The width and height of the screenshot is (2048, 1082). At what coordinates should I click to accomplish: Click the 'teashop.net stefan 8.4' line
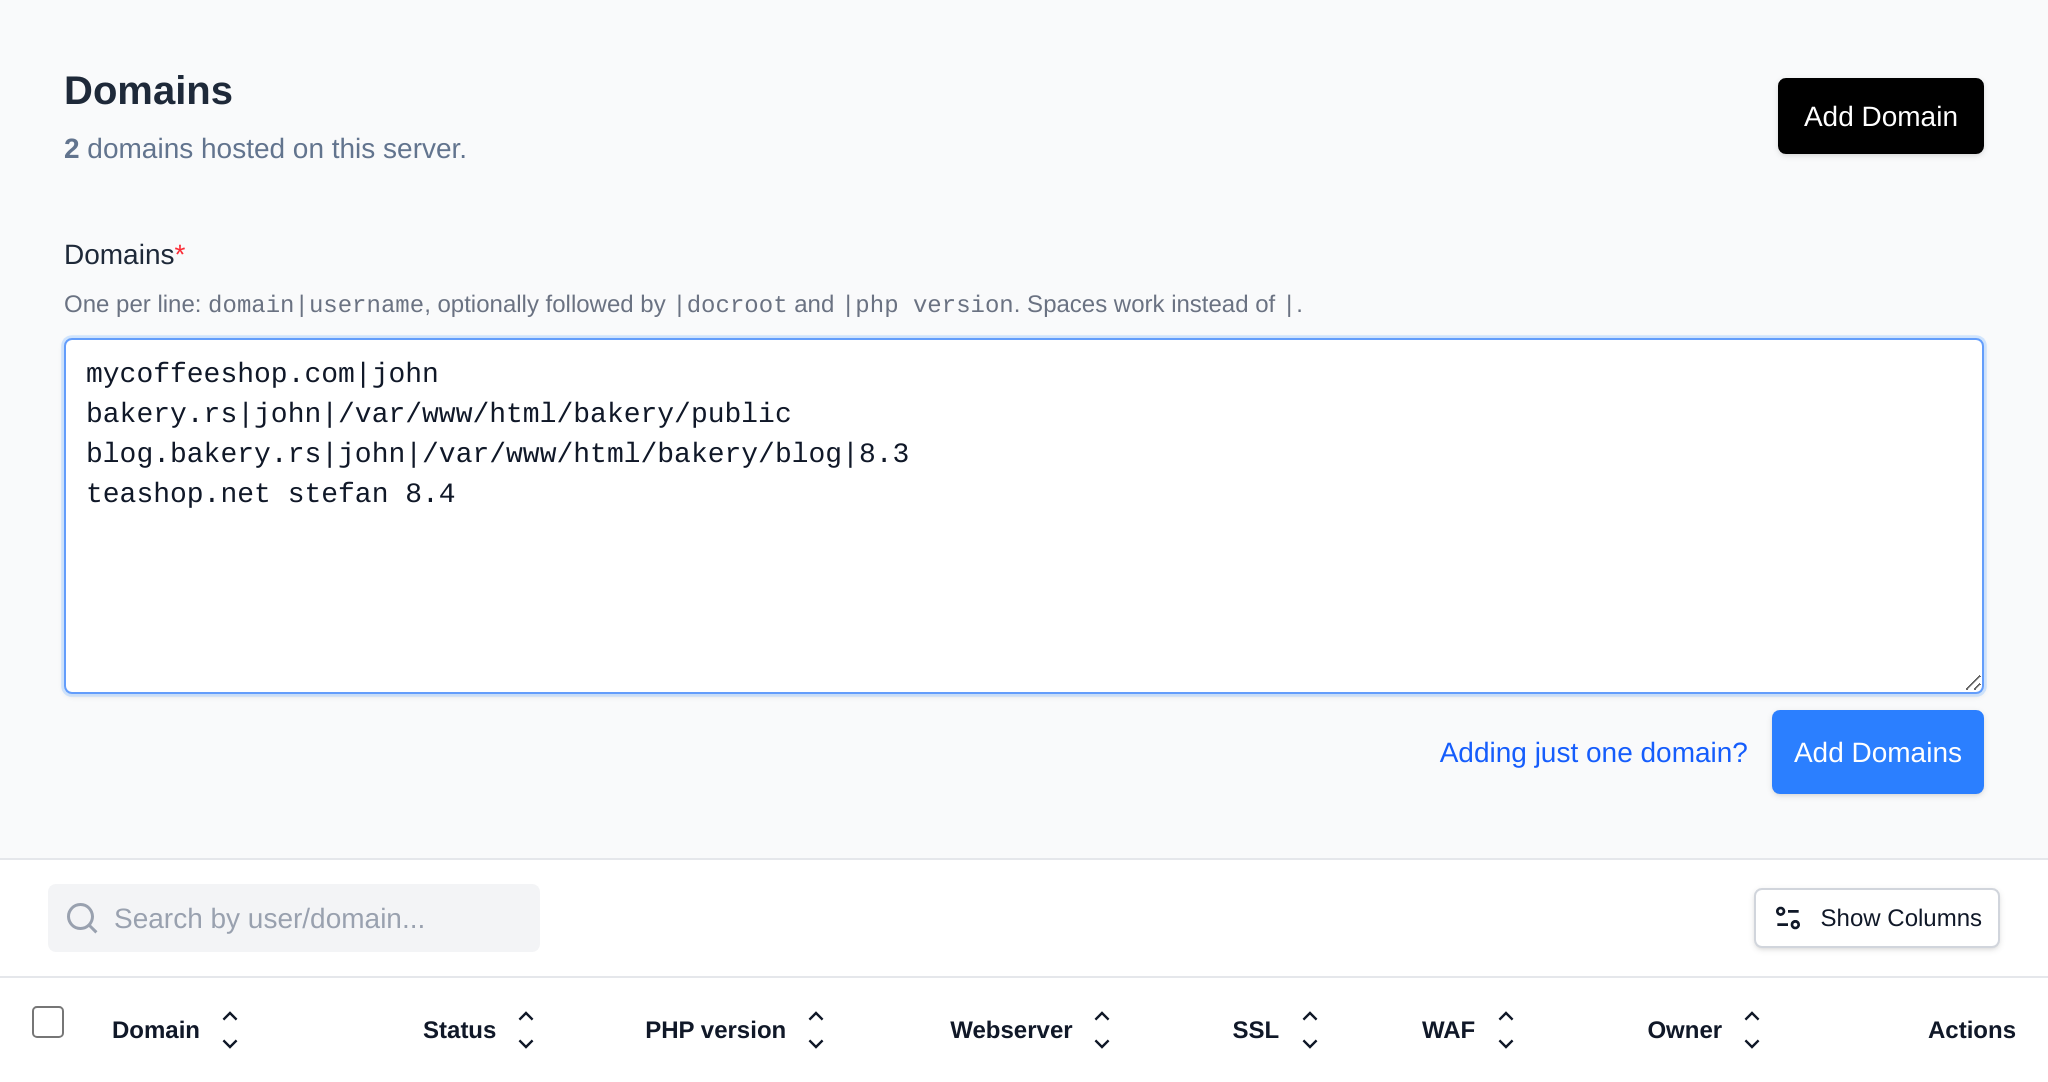[270, 494]
